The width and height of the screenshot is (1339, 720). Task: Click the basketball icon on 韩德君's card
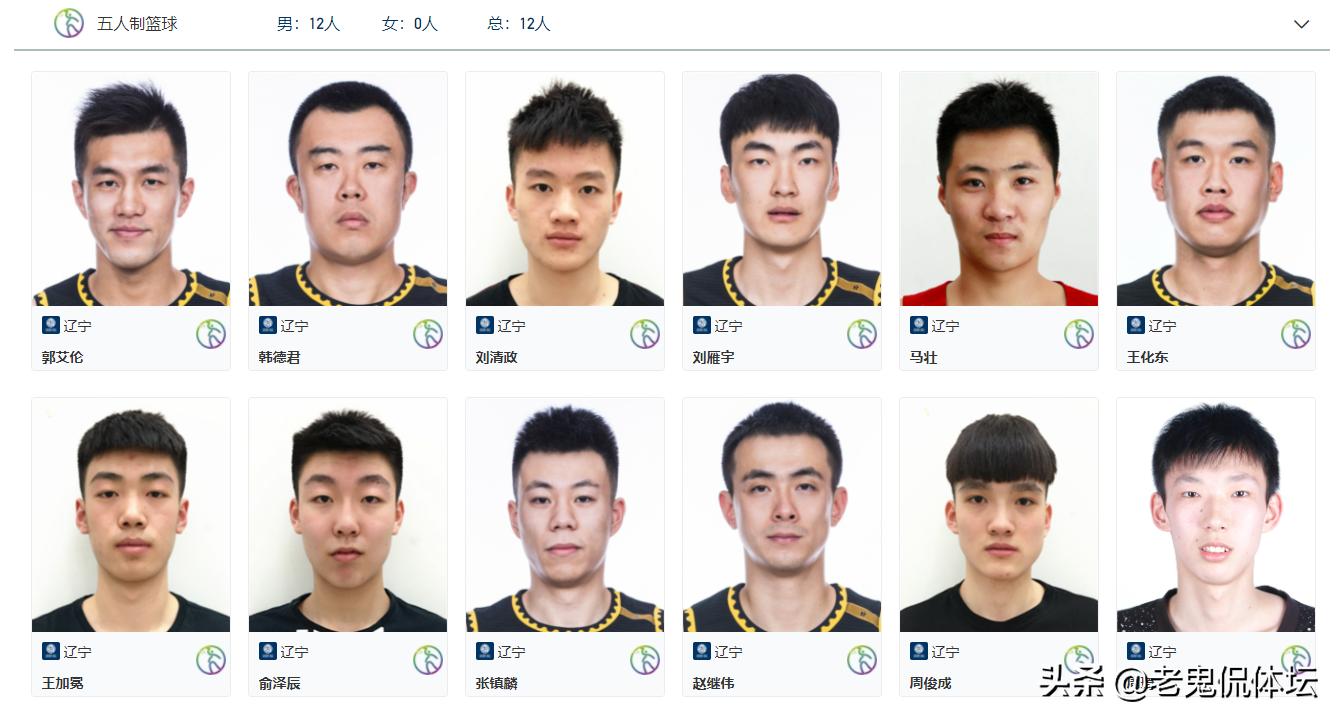pos(428,334)
